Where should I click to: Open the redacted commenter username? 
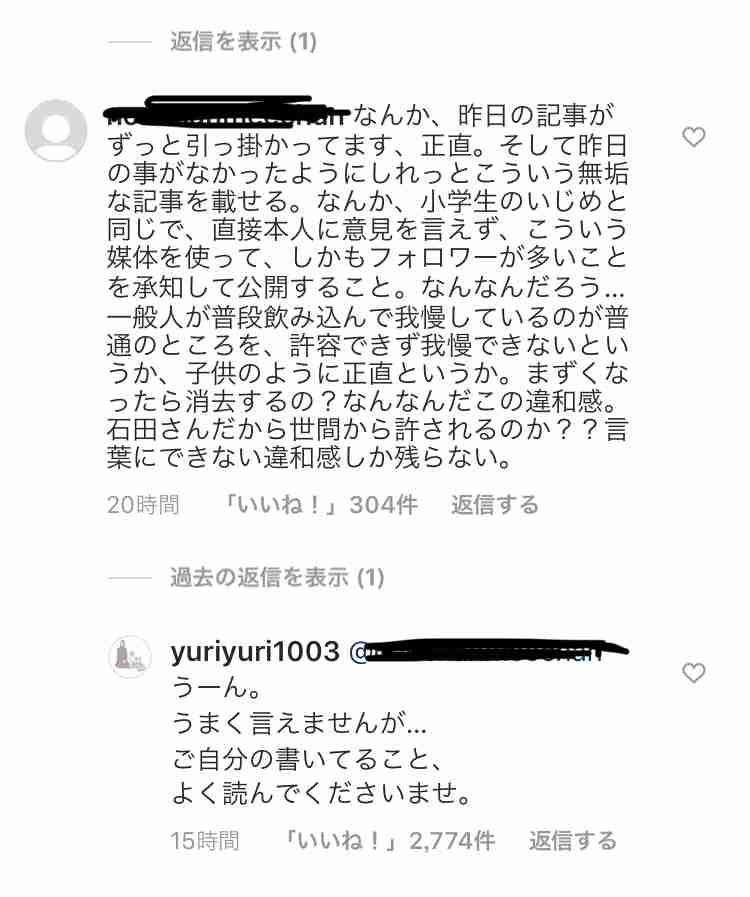pos(228,112)
